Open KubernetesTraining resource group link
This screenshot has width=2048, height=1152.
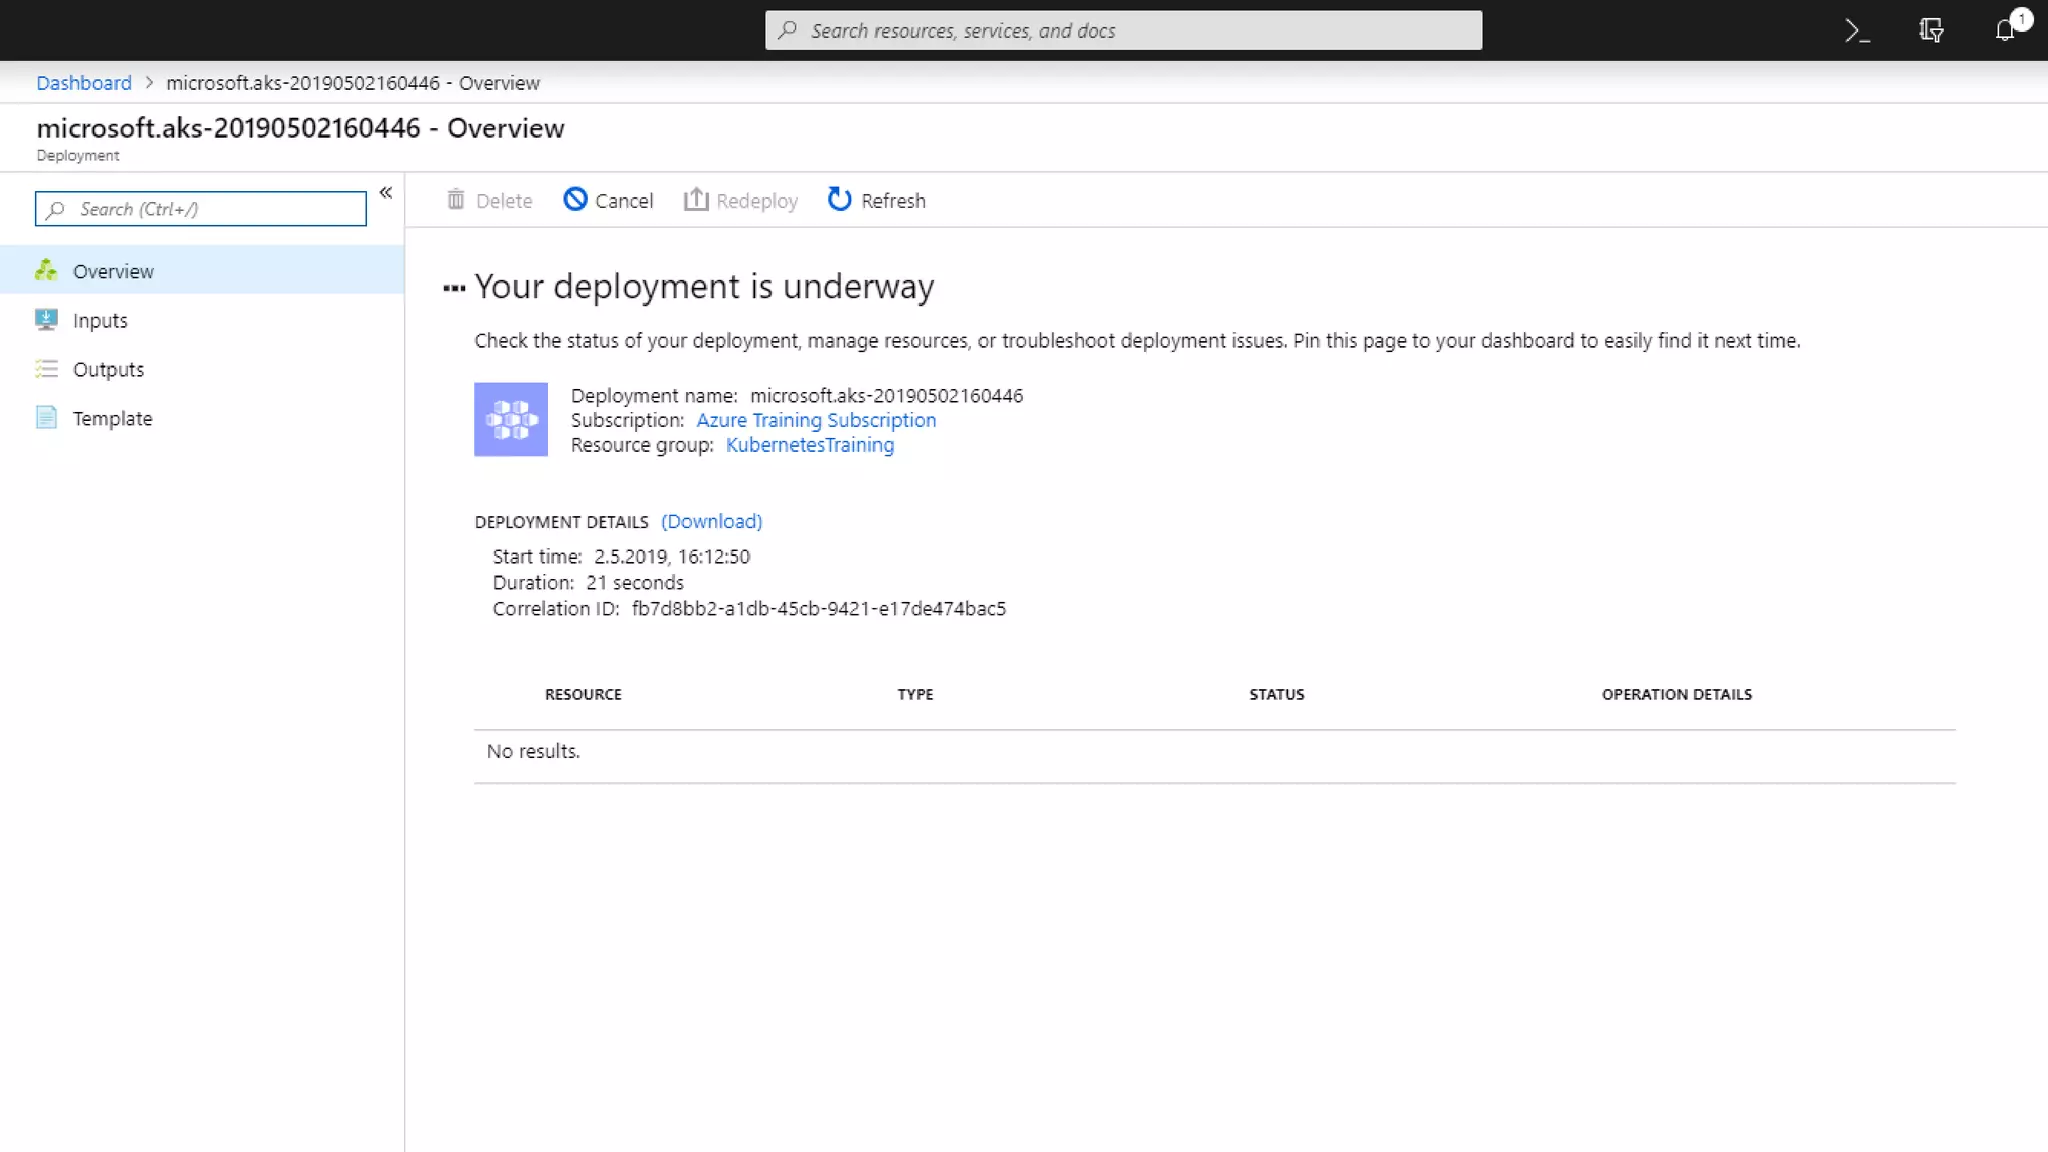coord(809,445)
